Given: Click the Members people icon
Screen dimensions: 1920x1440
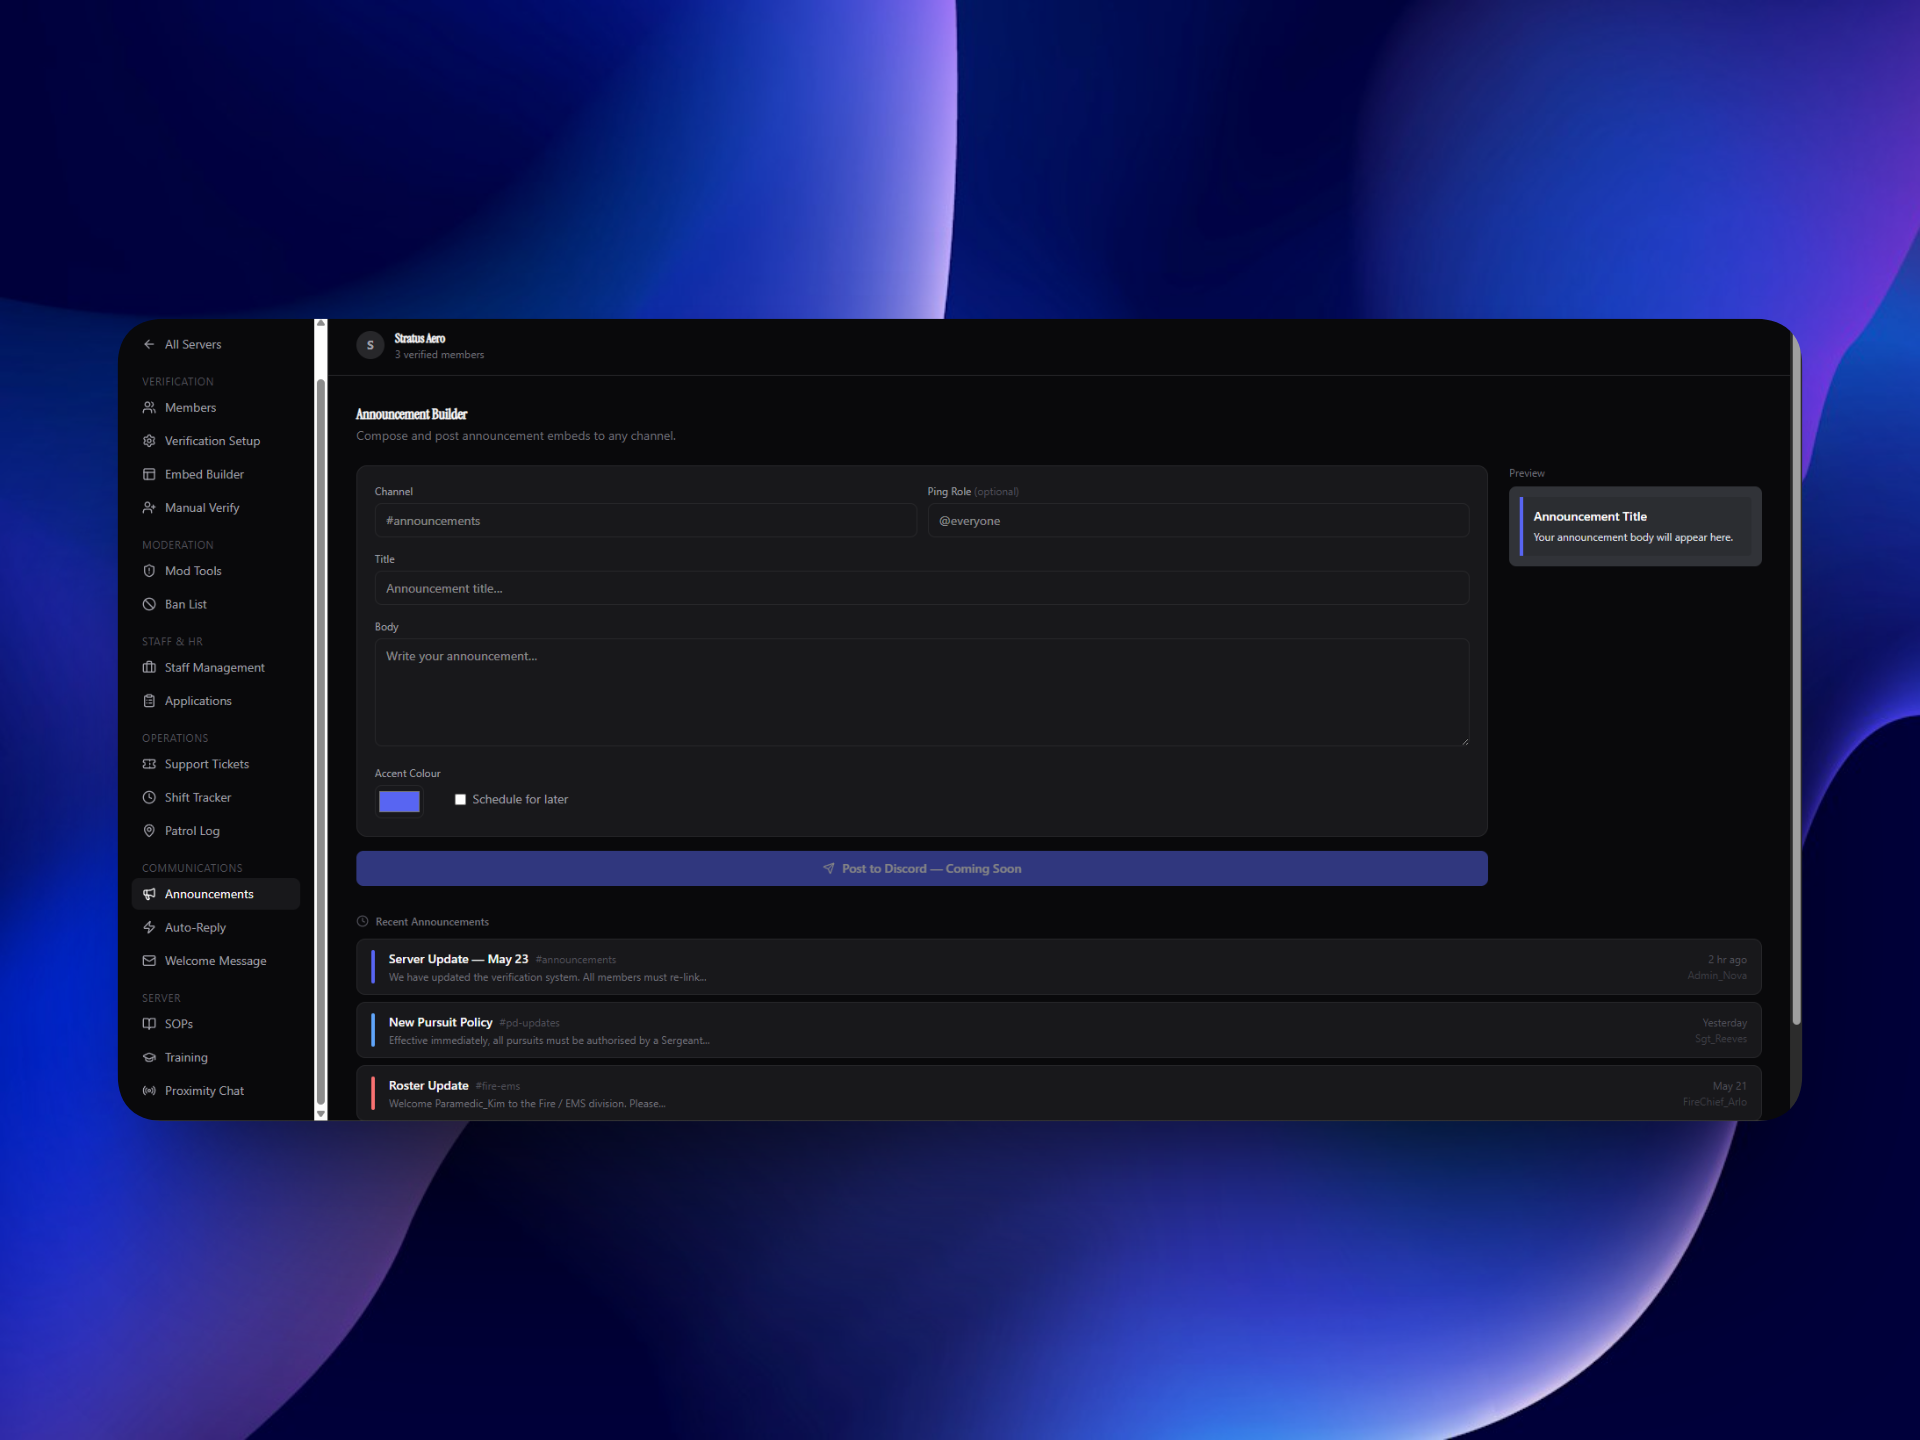Looking at the screenshot, I should [149, 408].
